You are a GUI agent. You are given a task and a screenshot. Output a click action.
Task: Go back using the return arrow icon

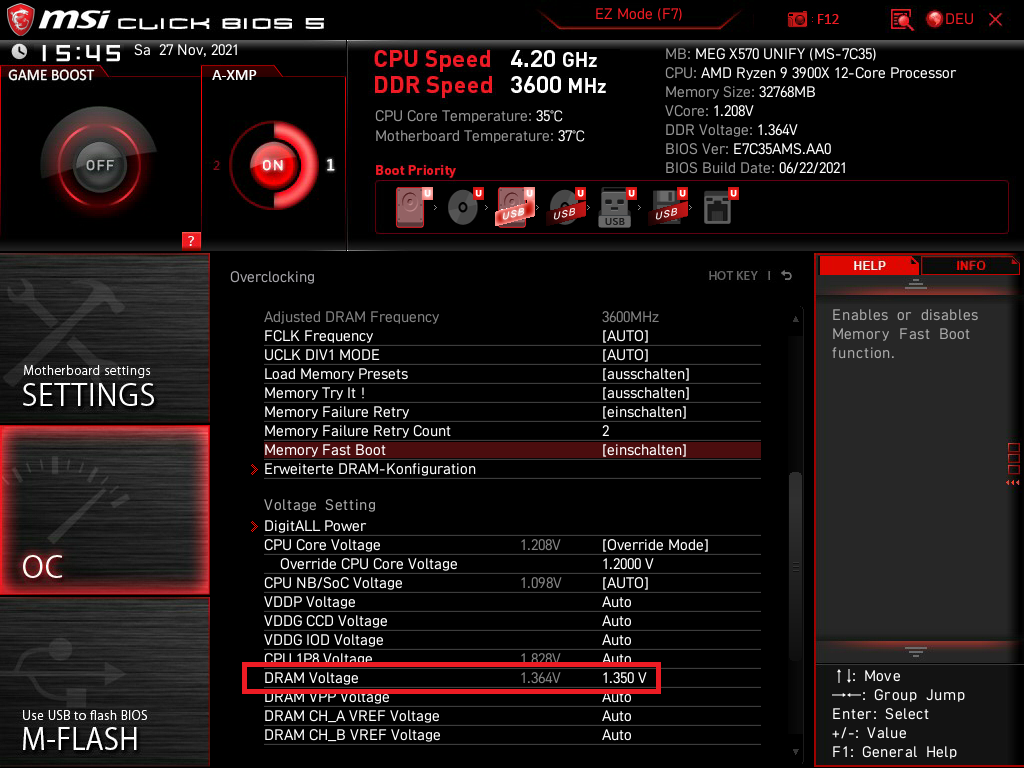click(787, 276)
